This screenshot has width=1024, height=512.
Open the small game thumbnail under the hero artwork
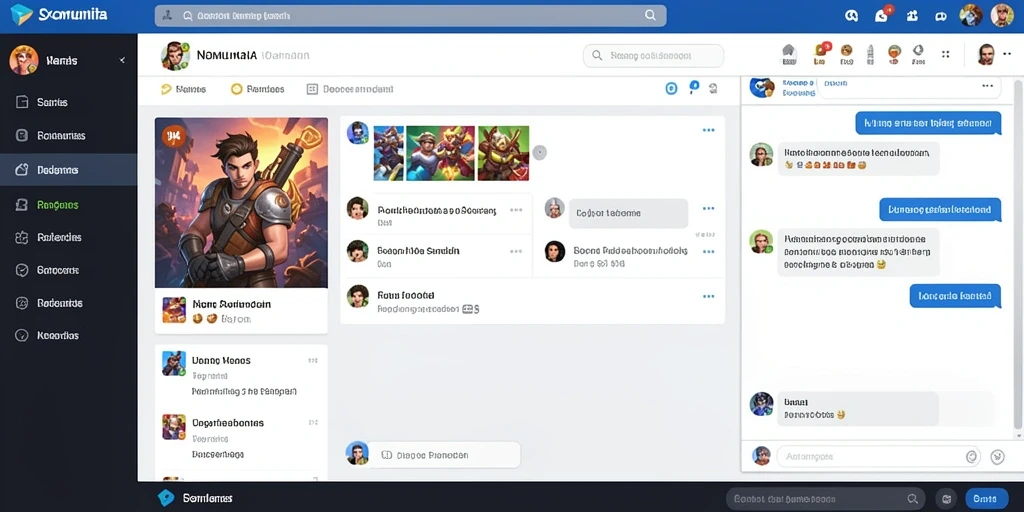coord(174,310)
